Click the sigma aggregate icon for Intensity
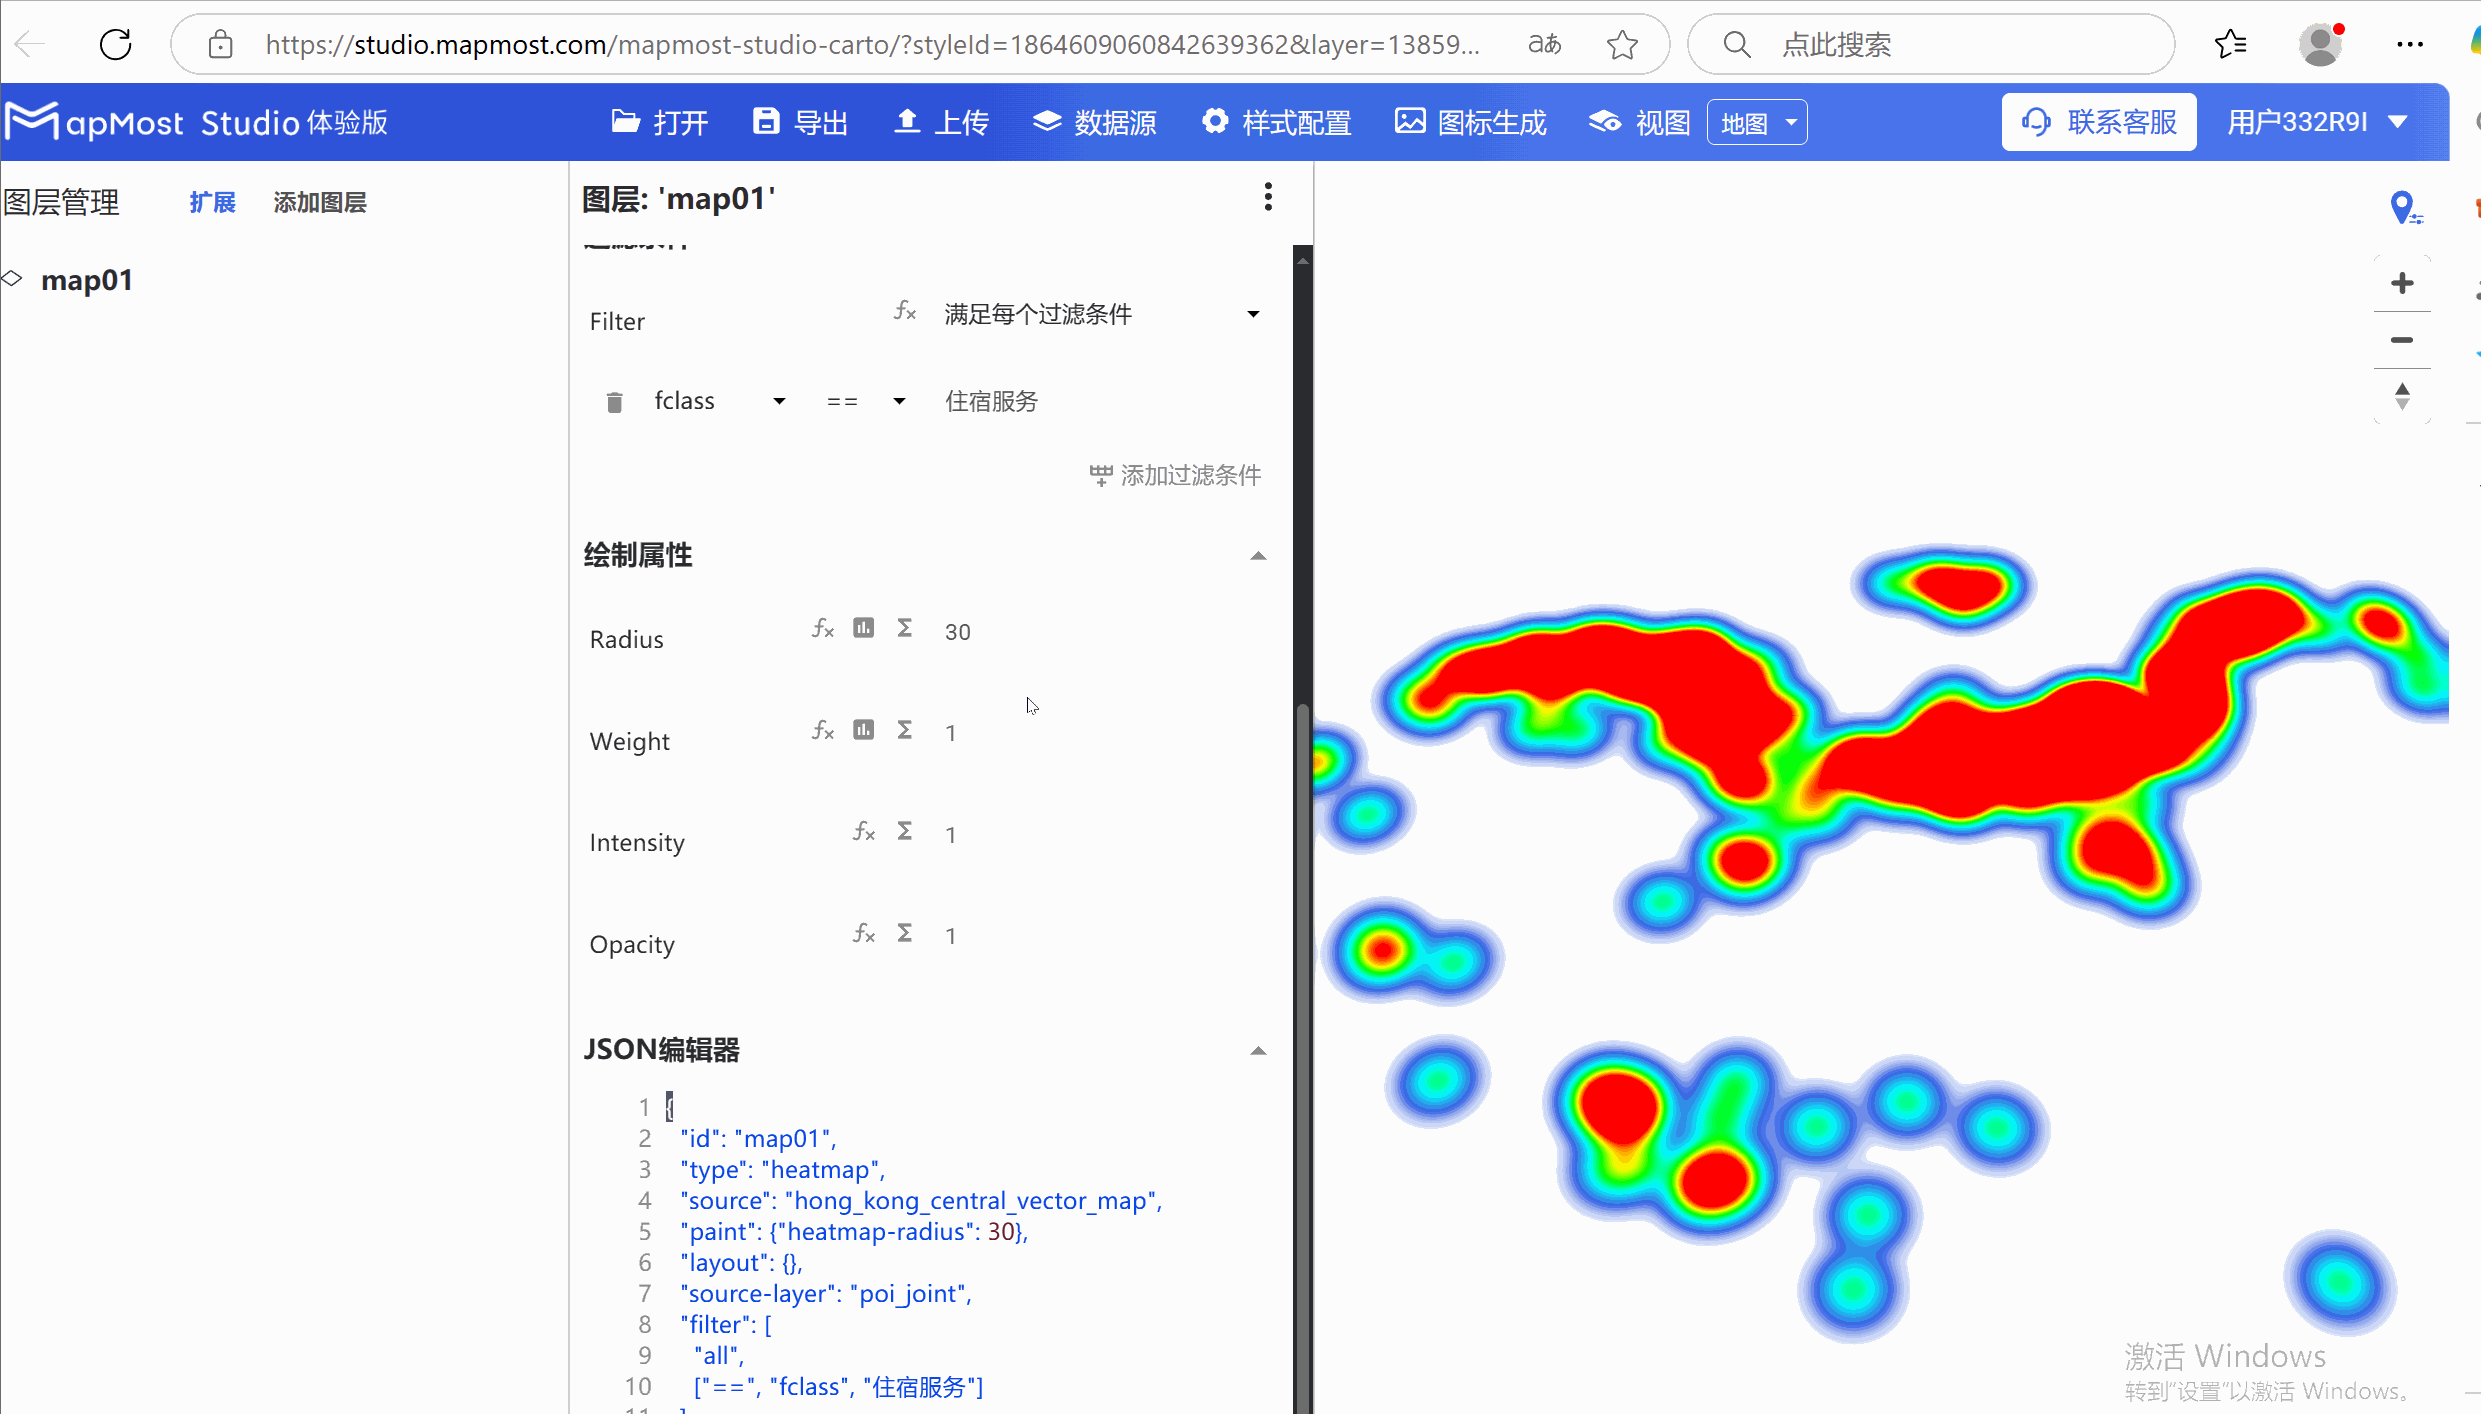Viewport: 2481px width, 1414px height. [x=904, y=831]
